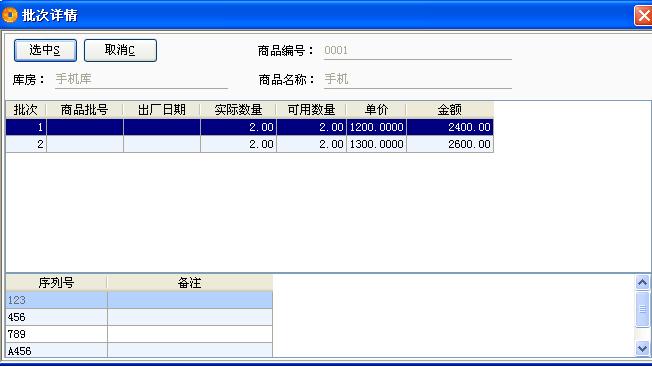
Task: Click the 备注 column header
Action: (x=190, y=283)
